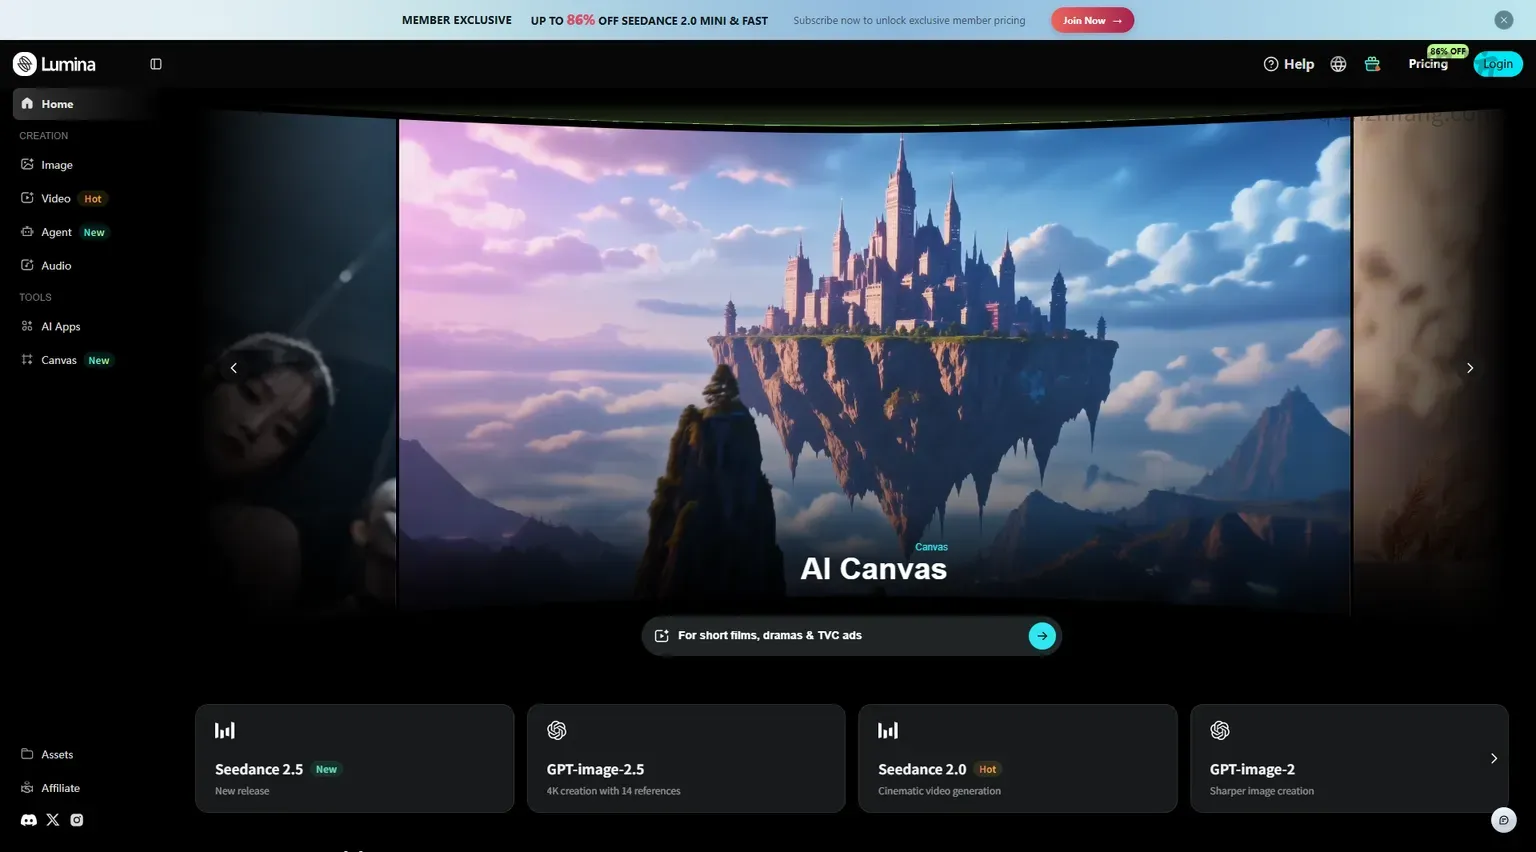Click the prompt input field
Image resolution: width=1536 pixels, height=852 pixels.
[850, 636]
